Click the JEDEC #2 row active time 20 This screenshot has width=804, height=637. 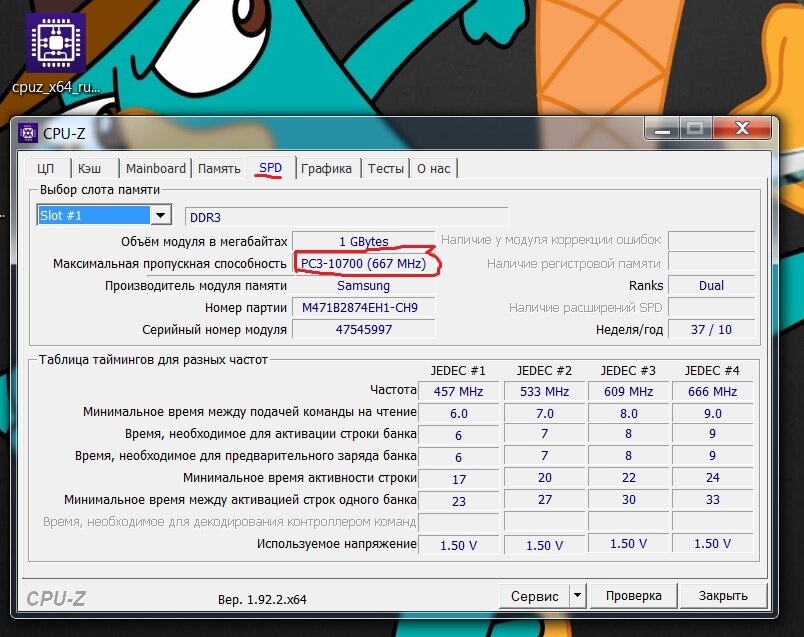point(545,477)
